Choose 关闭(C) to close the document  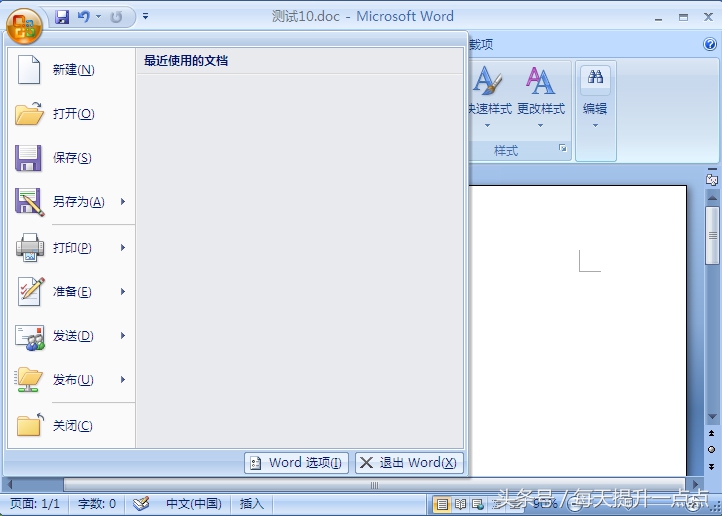point(71,425)
